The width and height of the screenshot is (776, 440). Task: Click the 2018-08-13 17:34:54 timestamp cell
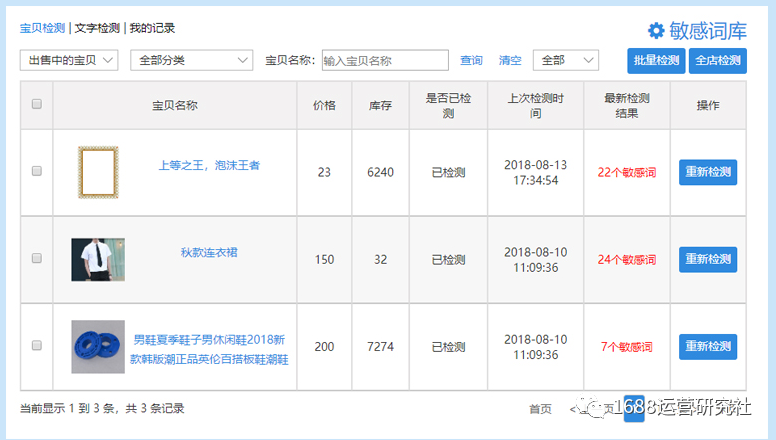click(535, 172)
